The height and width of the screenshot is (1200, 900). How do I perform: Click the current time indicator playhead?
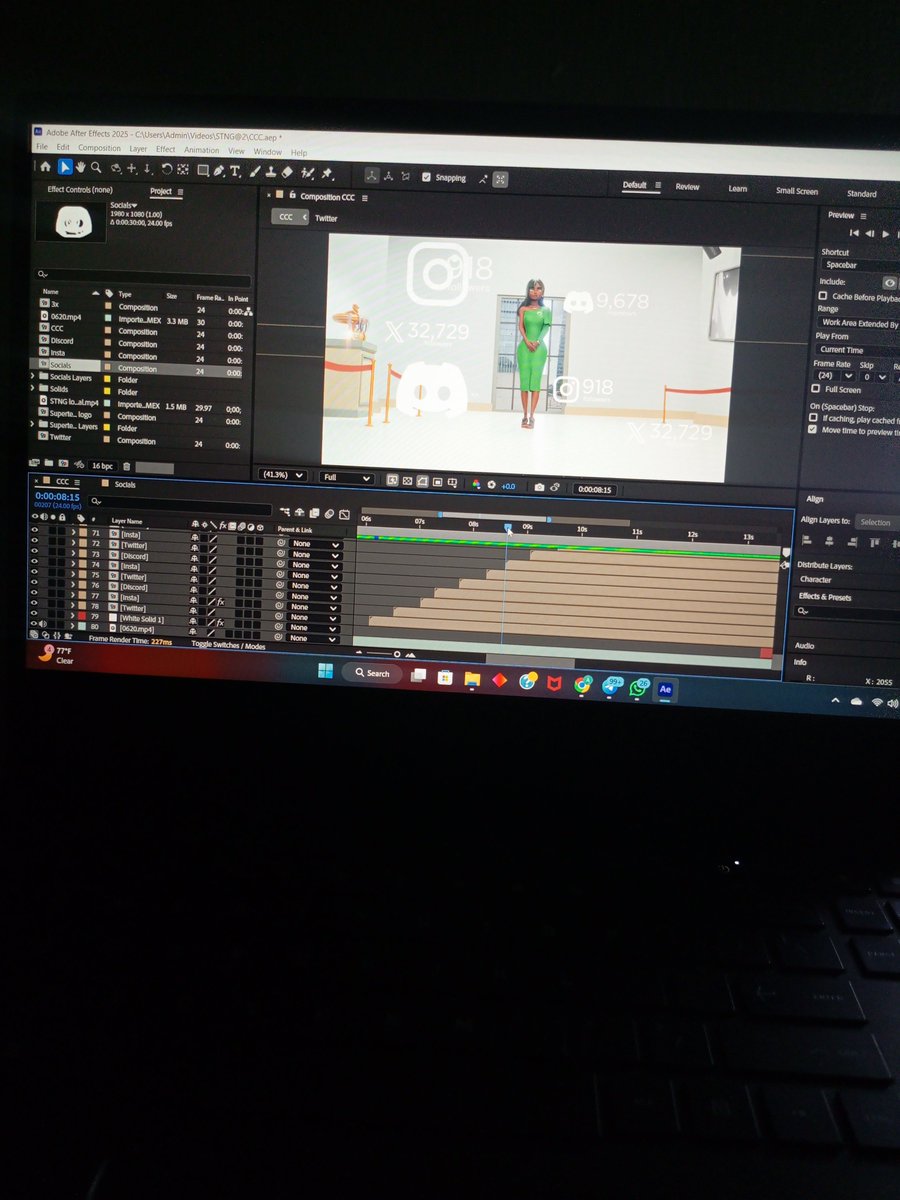508,527
